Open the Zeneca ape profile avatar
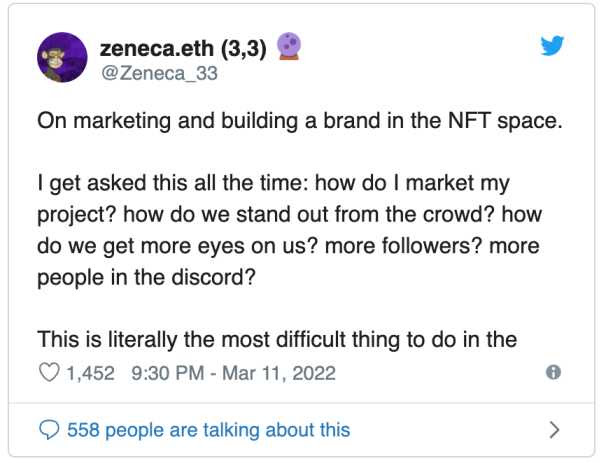Viewport: 606px width, 463px height. tap(63, 57)
